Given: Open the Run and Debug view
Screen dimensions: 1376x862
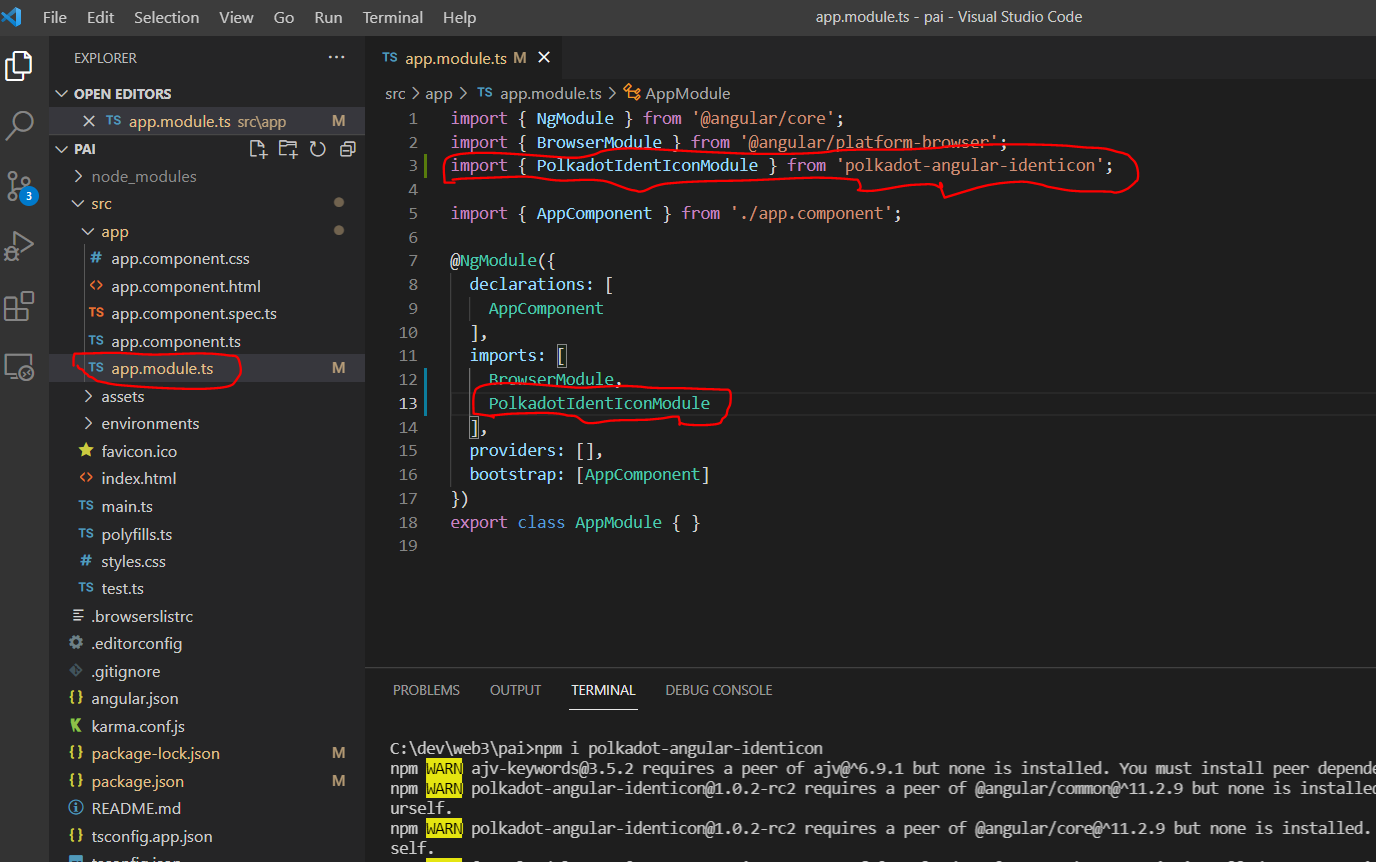Looking at the screenshot, I should [19, 246].
